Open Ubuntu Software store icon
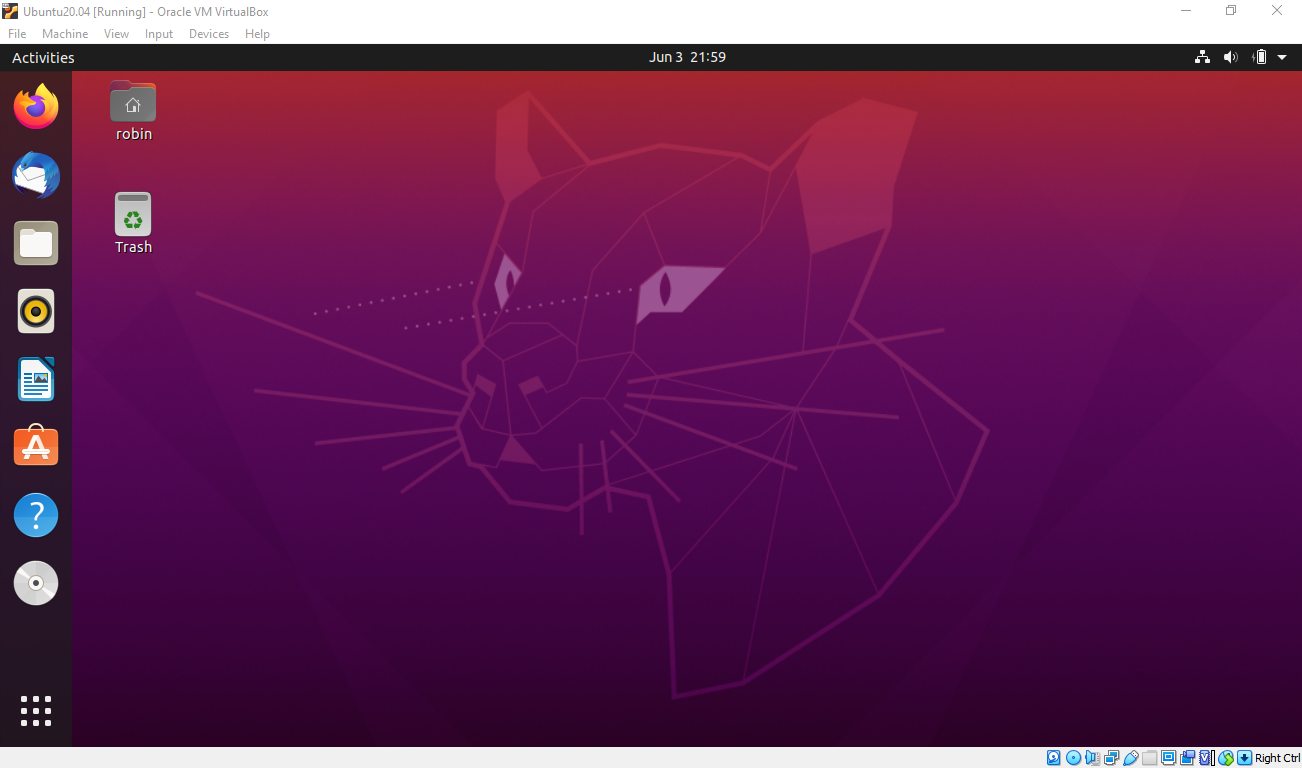 [x=36, y=447]
